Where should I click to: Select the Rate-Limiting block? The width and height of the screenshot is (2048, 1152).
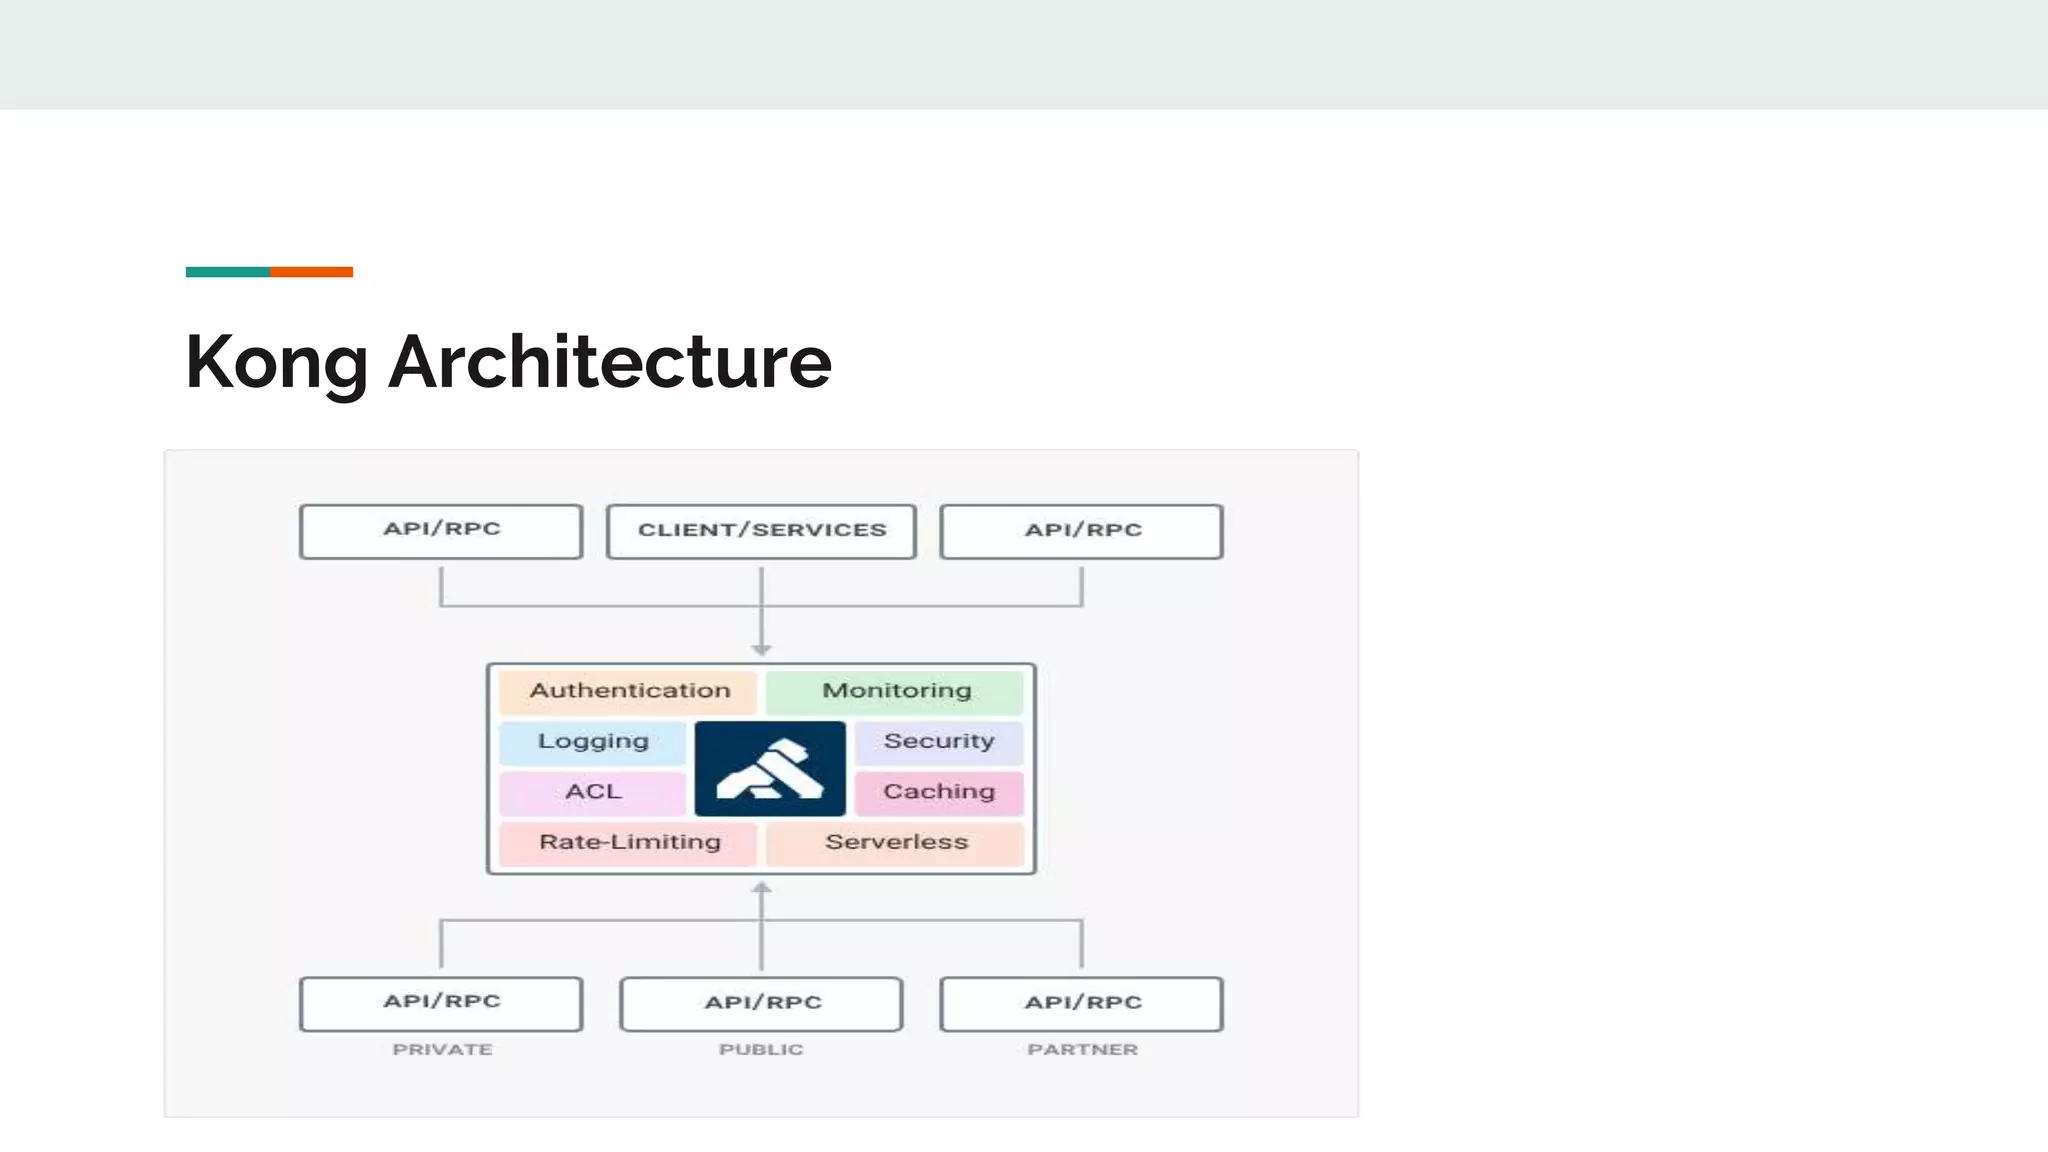(x=629, y=843)
